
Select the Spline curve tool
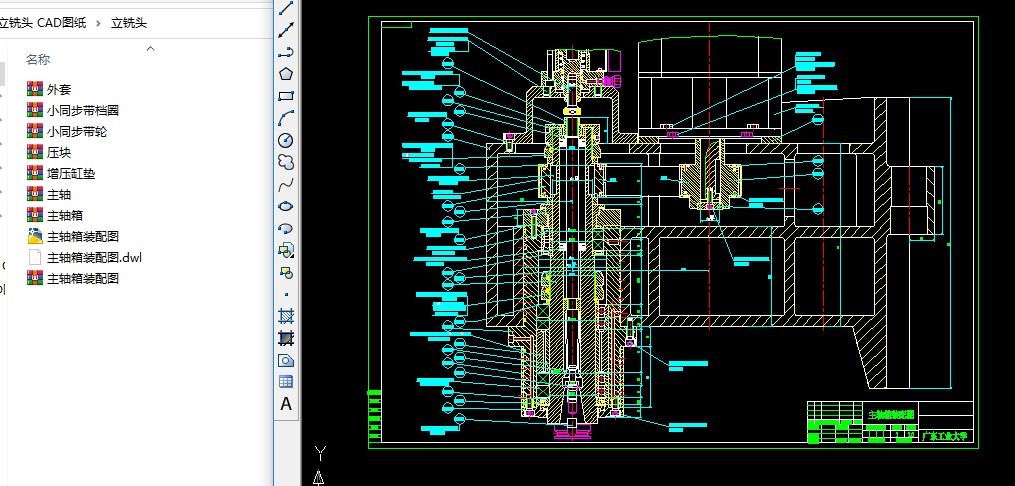pos(286,184)
